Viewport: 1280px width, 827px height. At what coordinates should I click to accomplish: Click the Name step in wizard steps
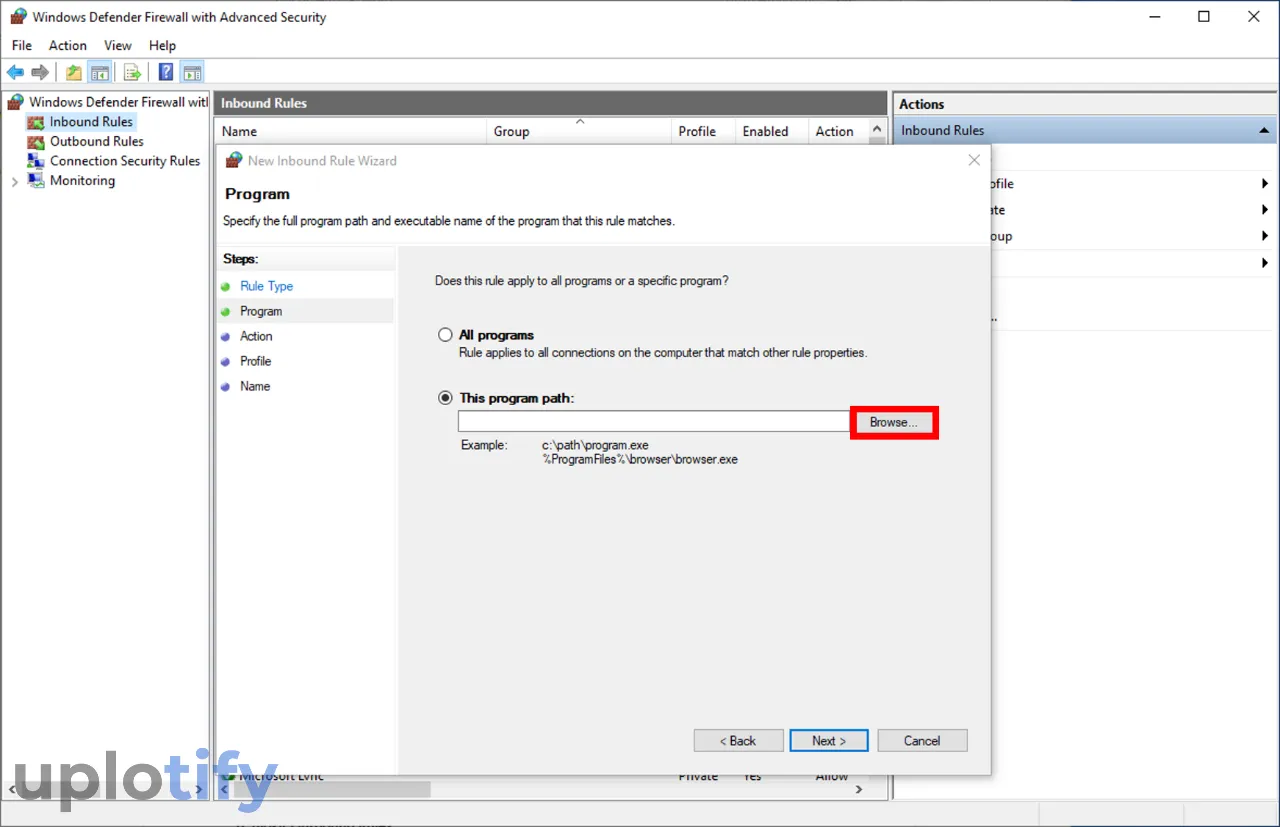pyautogui.click(x=255, y=386)
